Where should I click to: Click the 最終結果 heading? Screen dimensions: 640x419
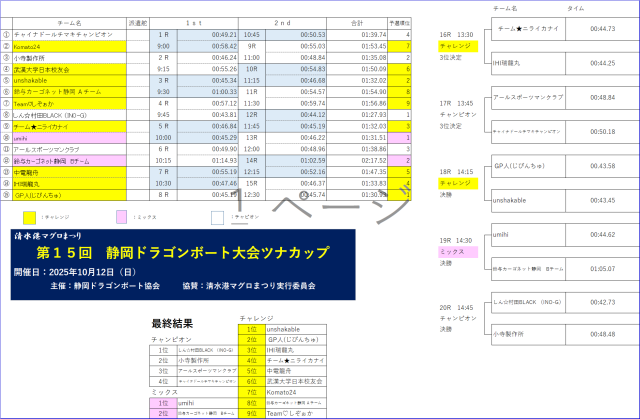(170, 323)
